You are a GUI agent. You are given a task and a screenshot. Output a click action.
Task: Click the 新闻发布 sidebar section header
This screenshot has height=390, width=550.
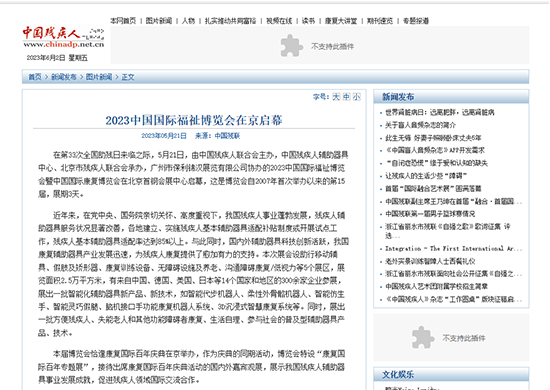tap(398, 97)
